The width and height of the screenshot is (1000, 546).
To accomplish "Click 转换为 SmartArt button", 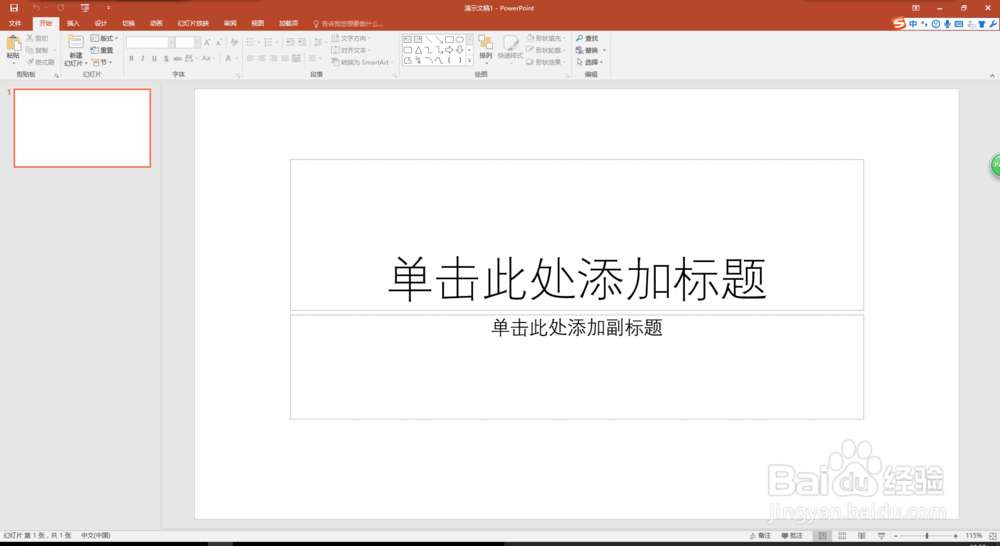I will click(x=362, y=63).
